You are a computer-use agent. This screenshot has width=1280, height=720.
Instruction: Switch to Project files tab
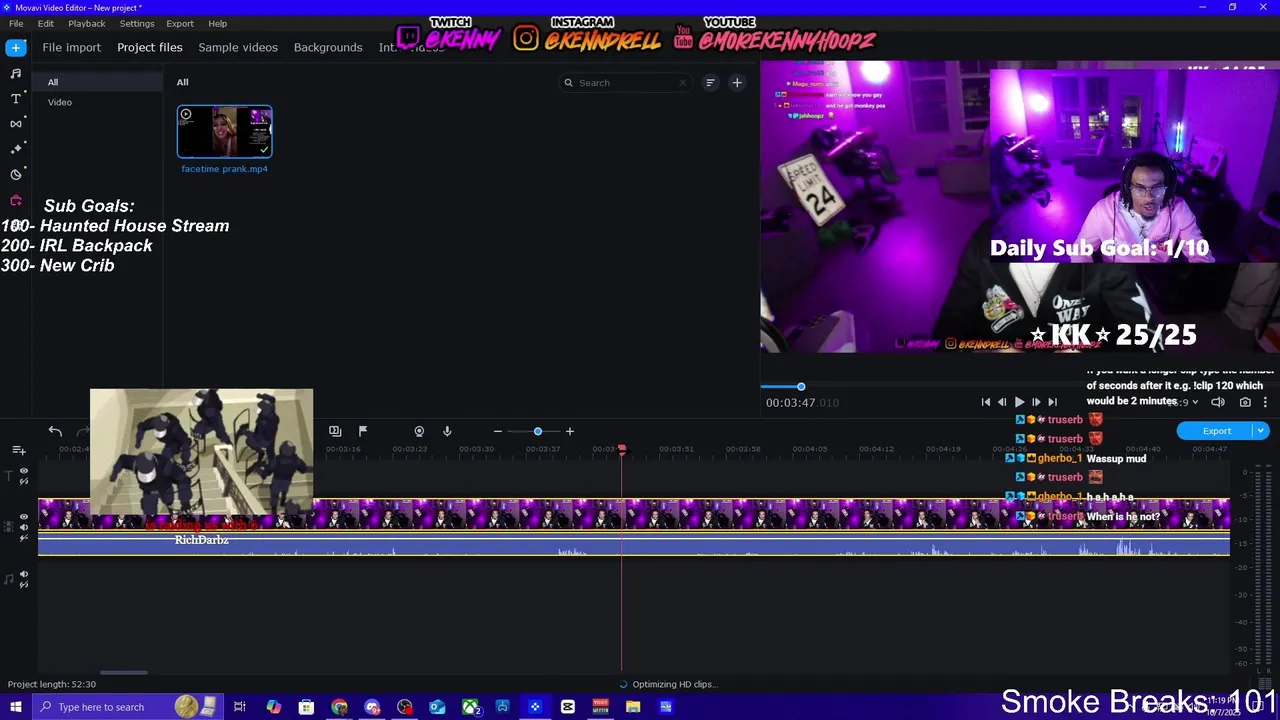(x=150, y=47)
